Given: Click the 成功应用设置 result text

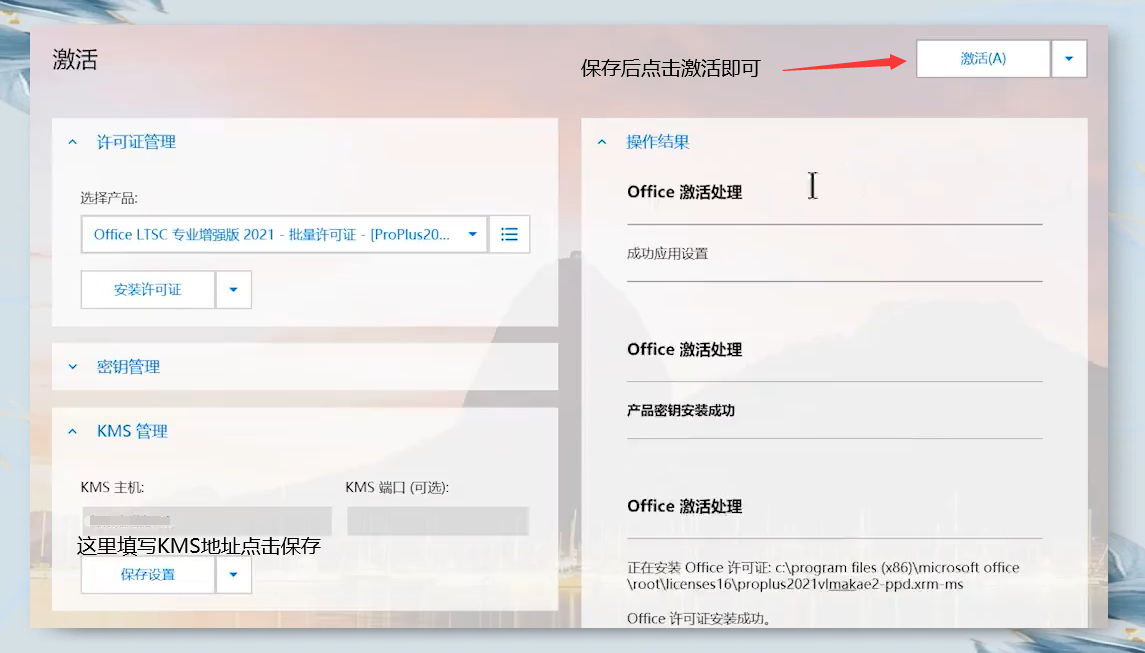Looking at the screenshot, I should pyautogui.click(x=667, y=253).
